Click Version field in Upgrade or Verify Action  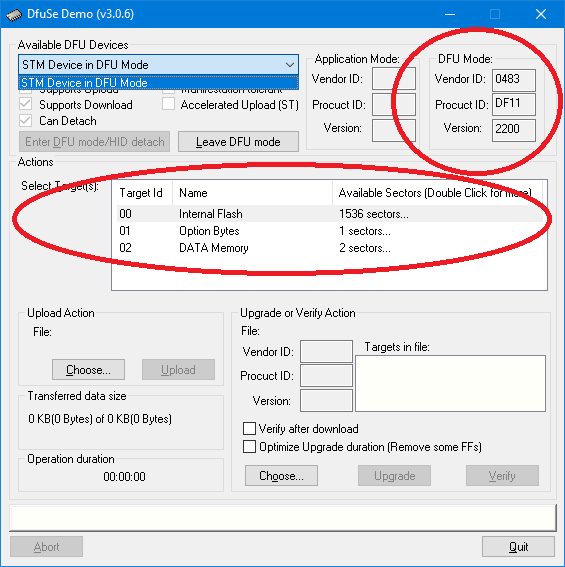[x=326, y=401]
